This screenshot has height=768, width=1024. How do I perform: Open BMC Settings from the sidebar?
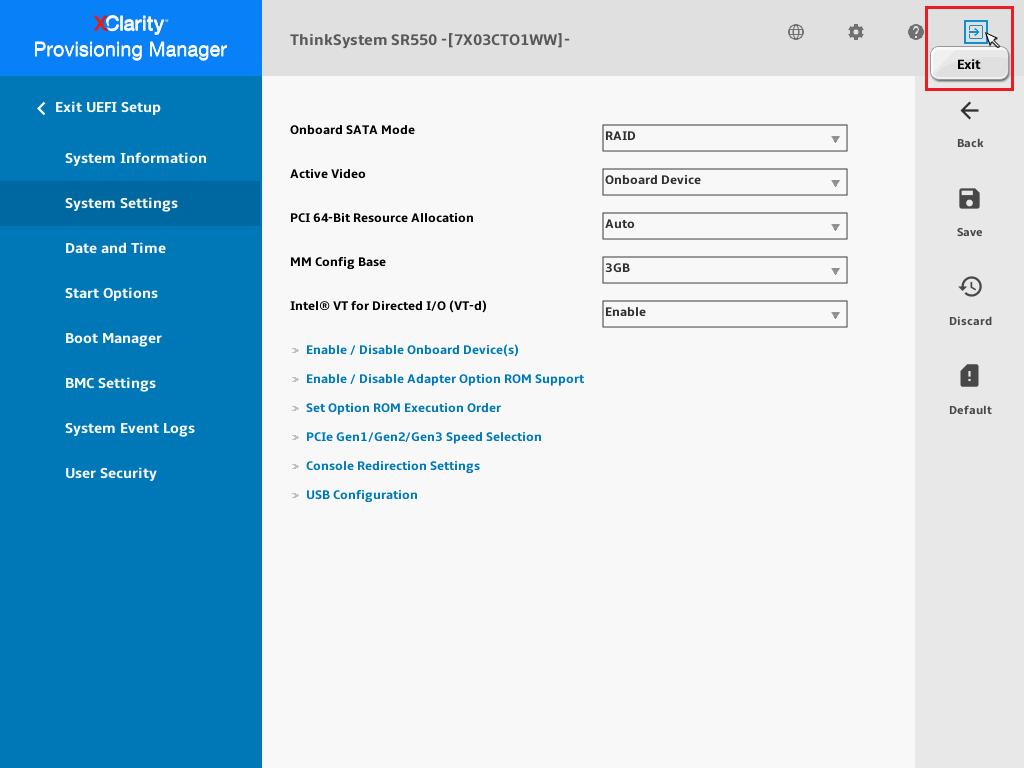point(110,383)
